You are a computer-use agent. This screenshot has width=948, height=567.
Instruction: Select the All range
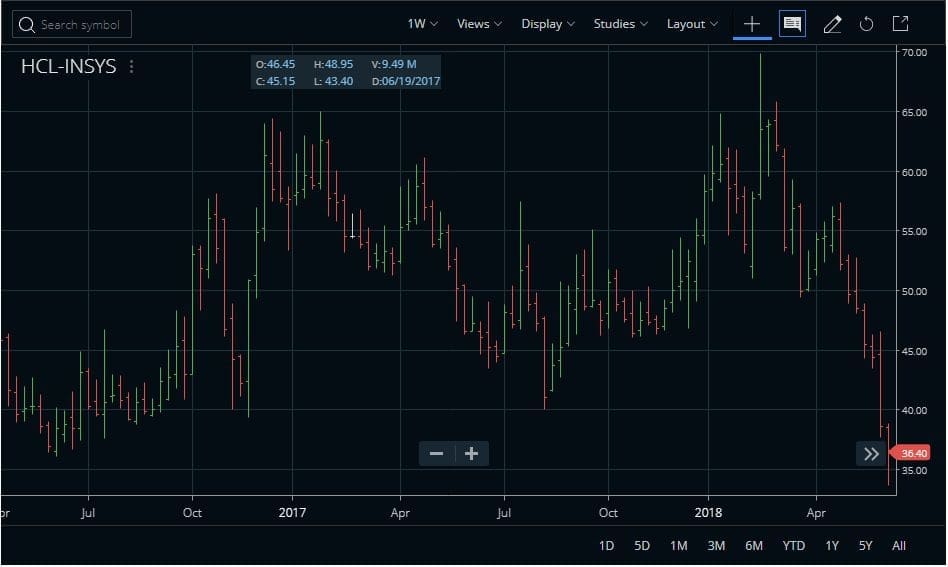pyautogui.click(x=899, y=546)
